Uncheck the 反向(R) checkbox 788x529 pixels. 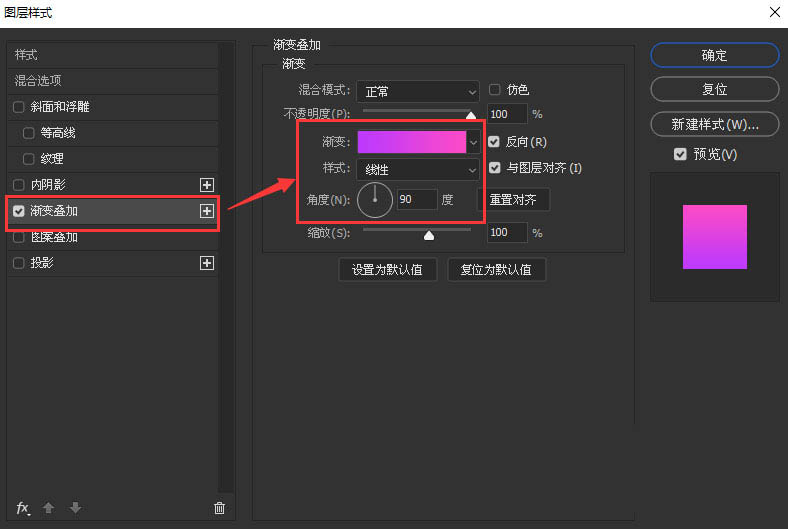pos(494,142)
